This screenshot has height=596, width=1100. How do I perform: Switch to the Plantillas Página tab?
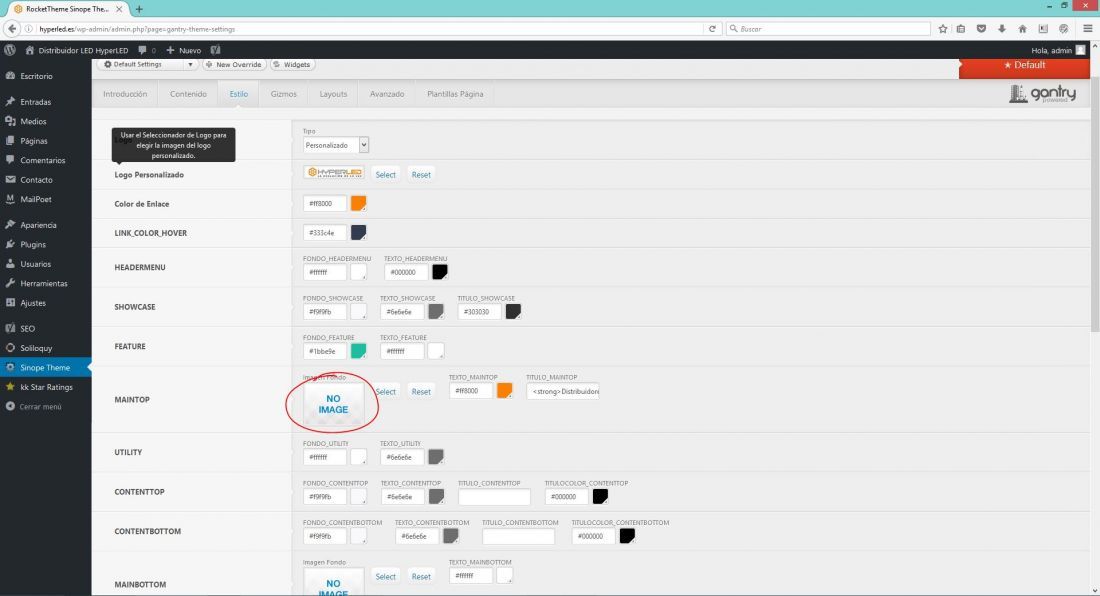point(455,94)
